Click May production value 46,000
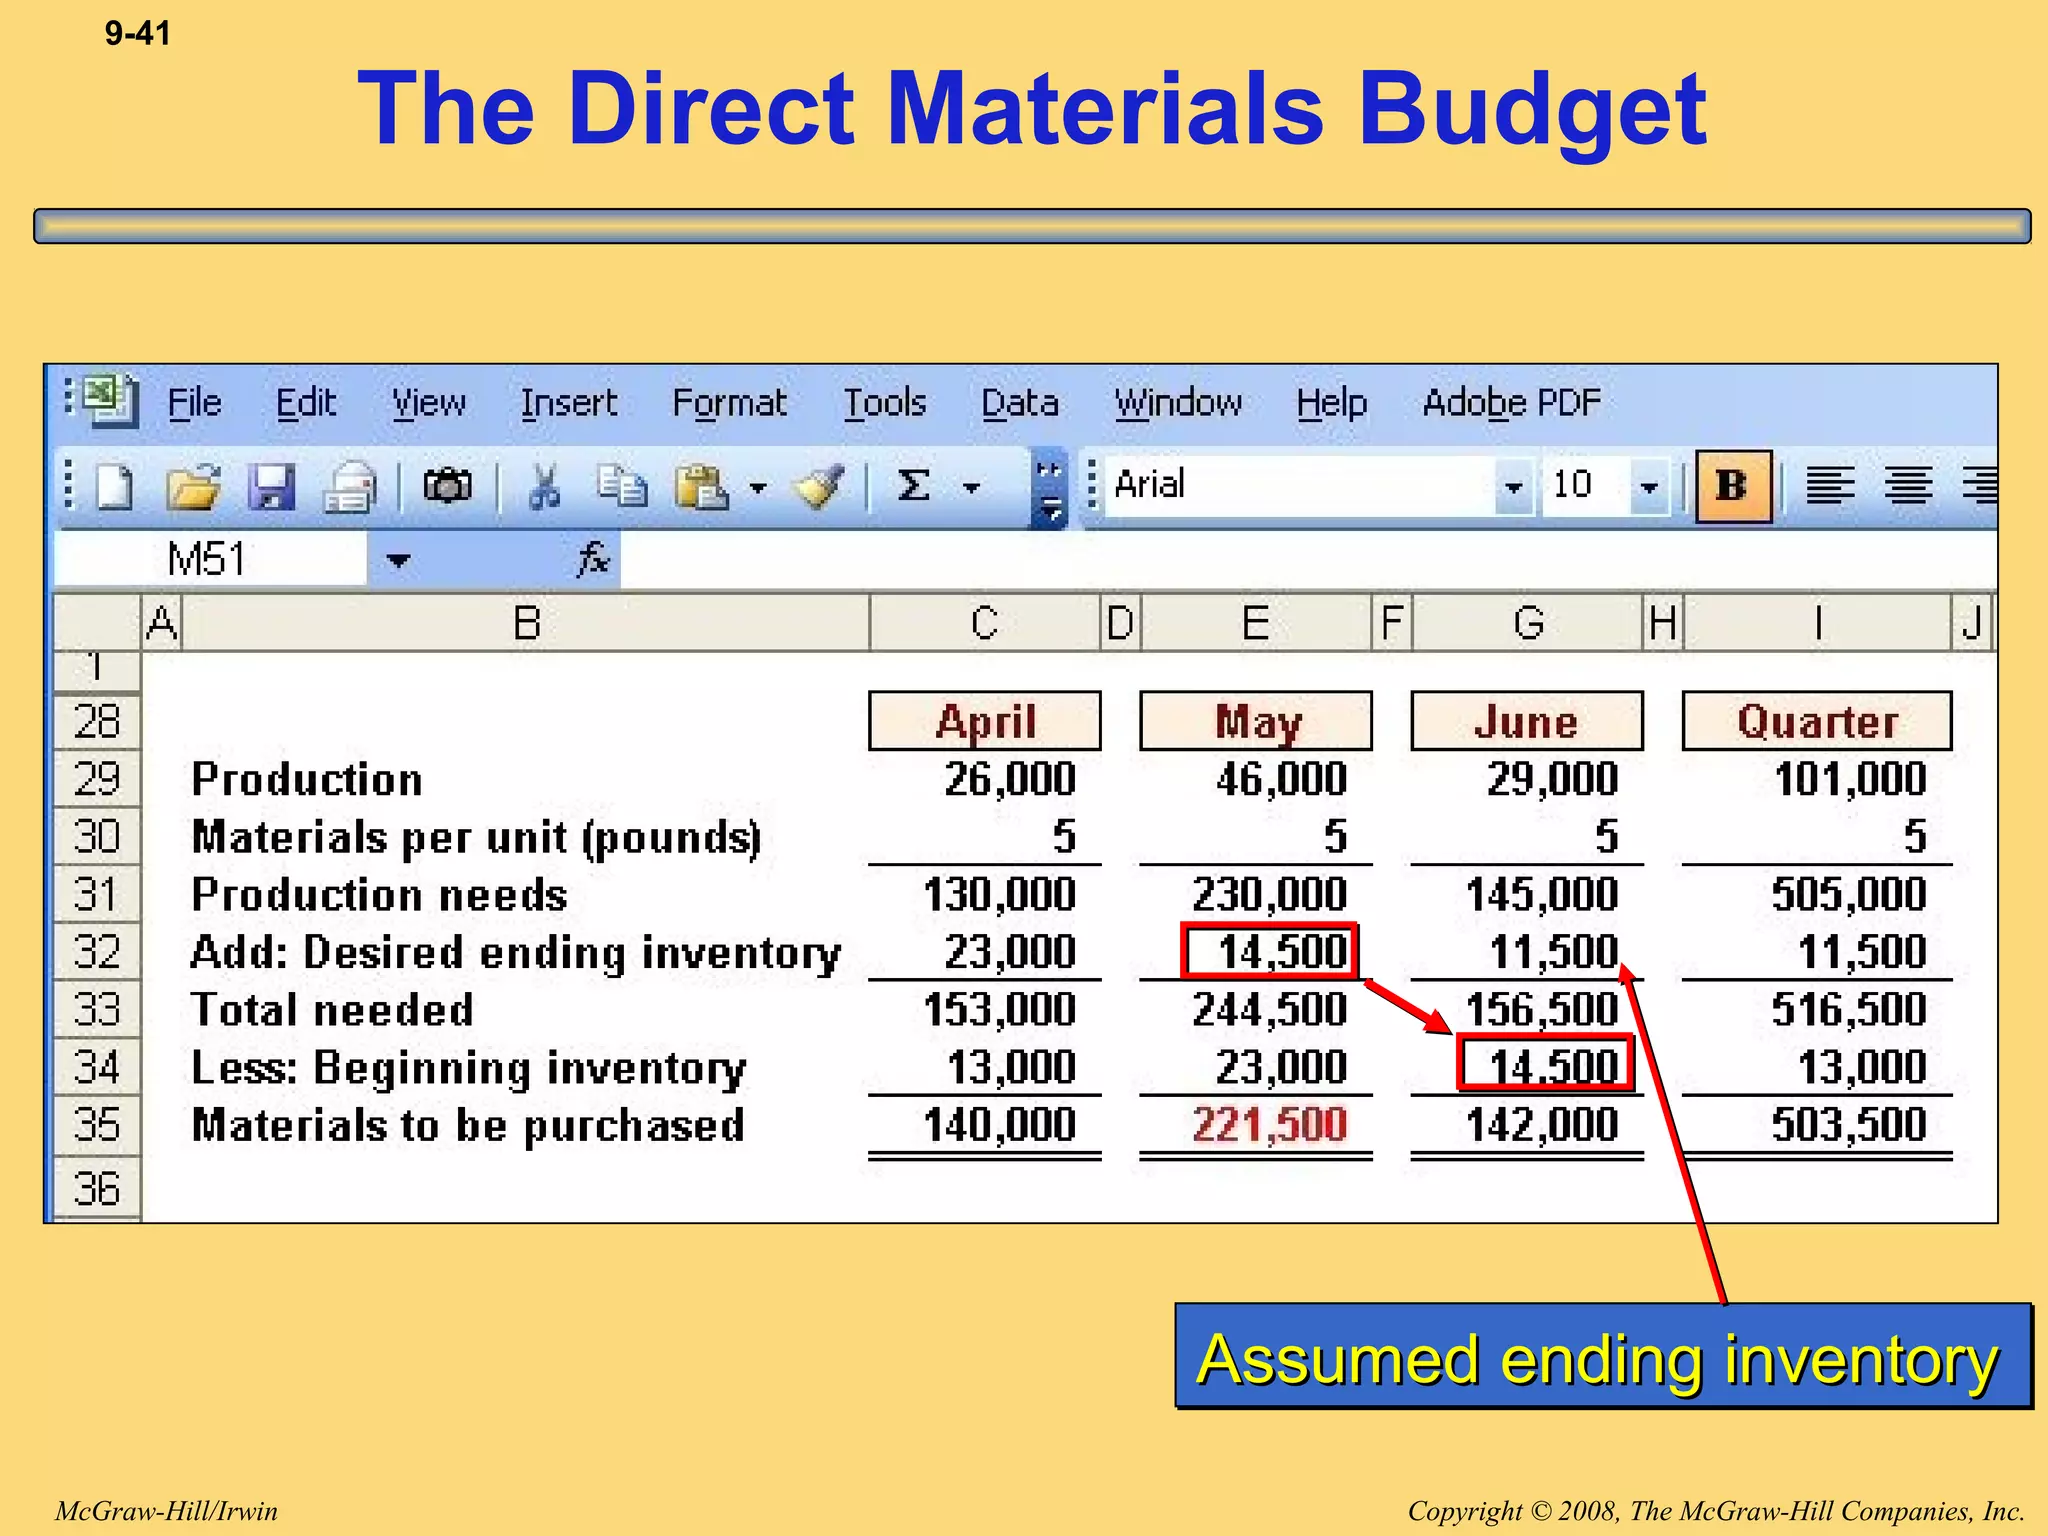 click(1282, 779)
